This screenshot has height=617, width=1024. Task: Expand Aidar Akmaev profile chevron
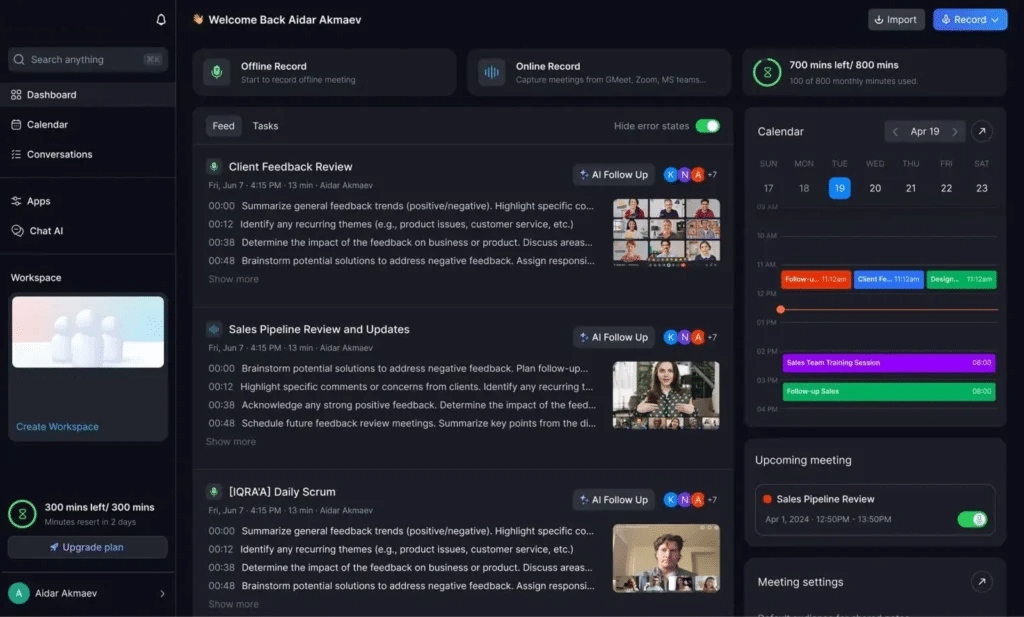pyautogui.click(x=162, y=594)
